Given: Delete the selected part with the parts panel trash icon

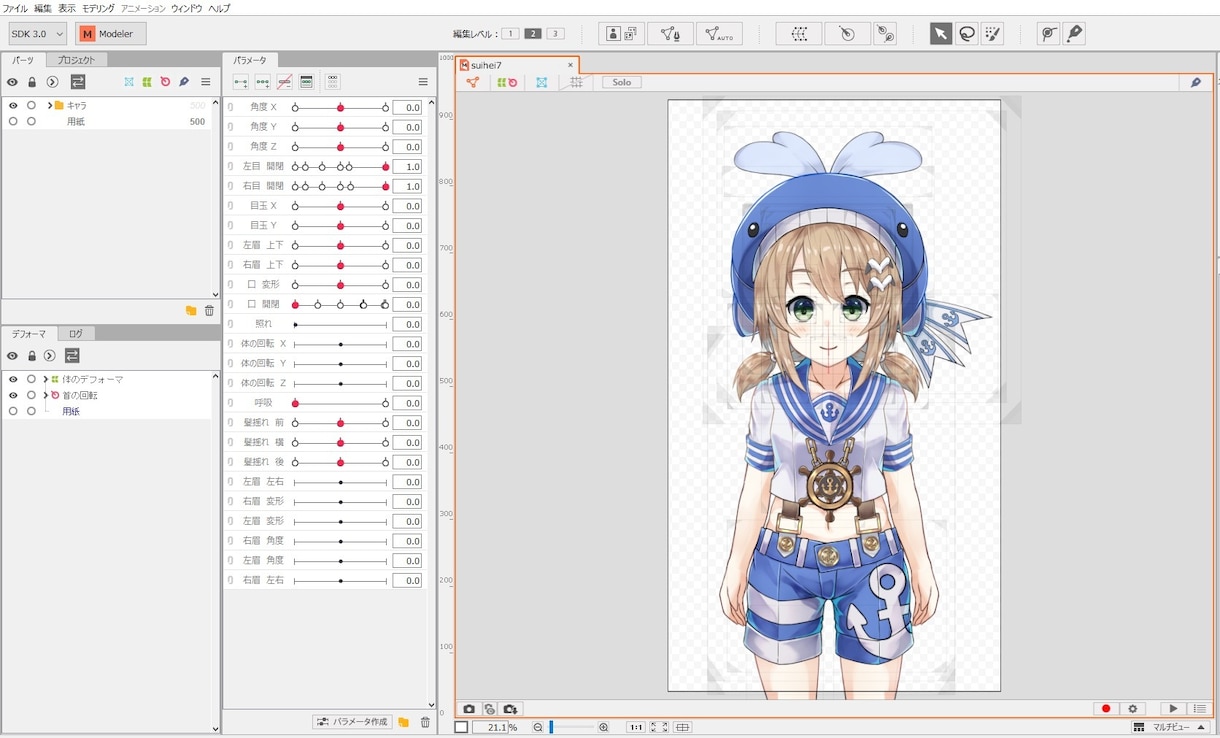Looking at the screenshot, I should pos(209,311).
